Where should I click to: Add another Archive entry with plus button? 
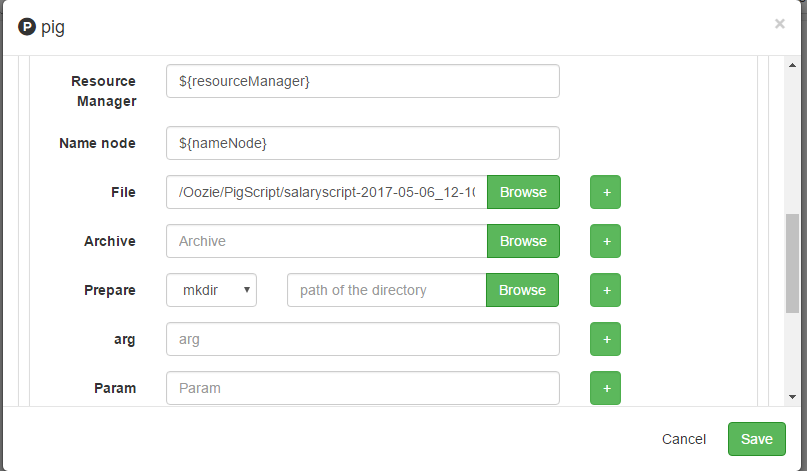click(605, 241)
